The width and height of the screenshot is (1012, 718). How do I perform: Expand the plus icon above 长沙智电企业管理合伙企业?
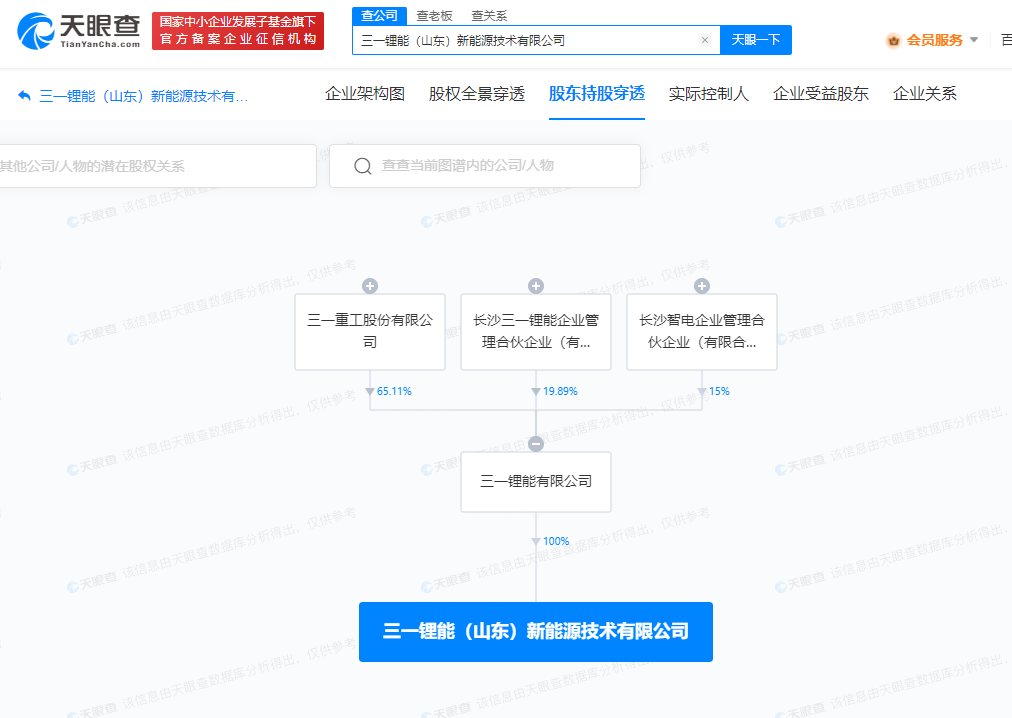click(702, 286)
